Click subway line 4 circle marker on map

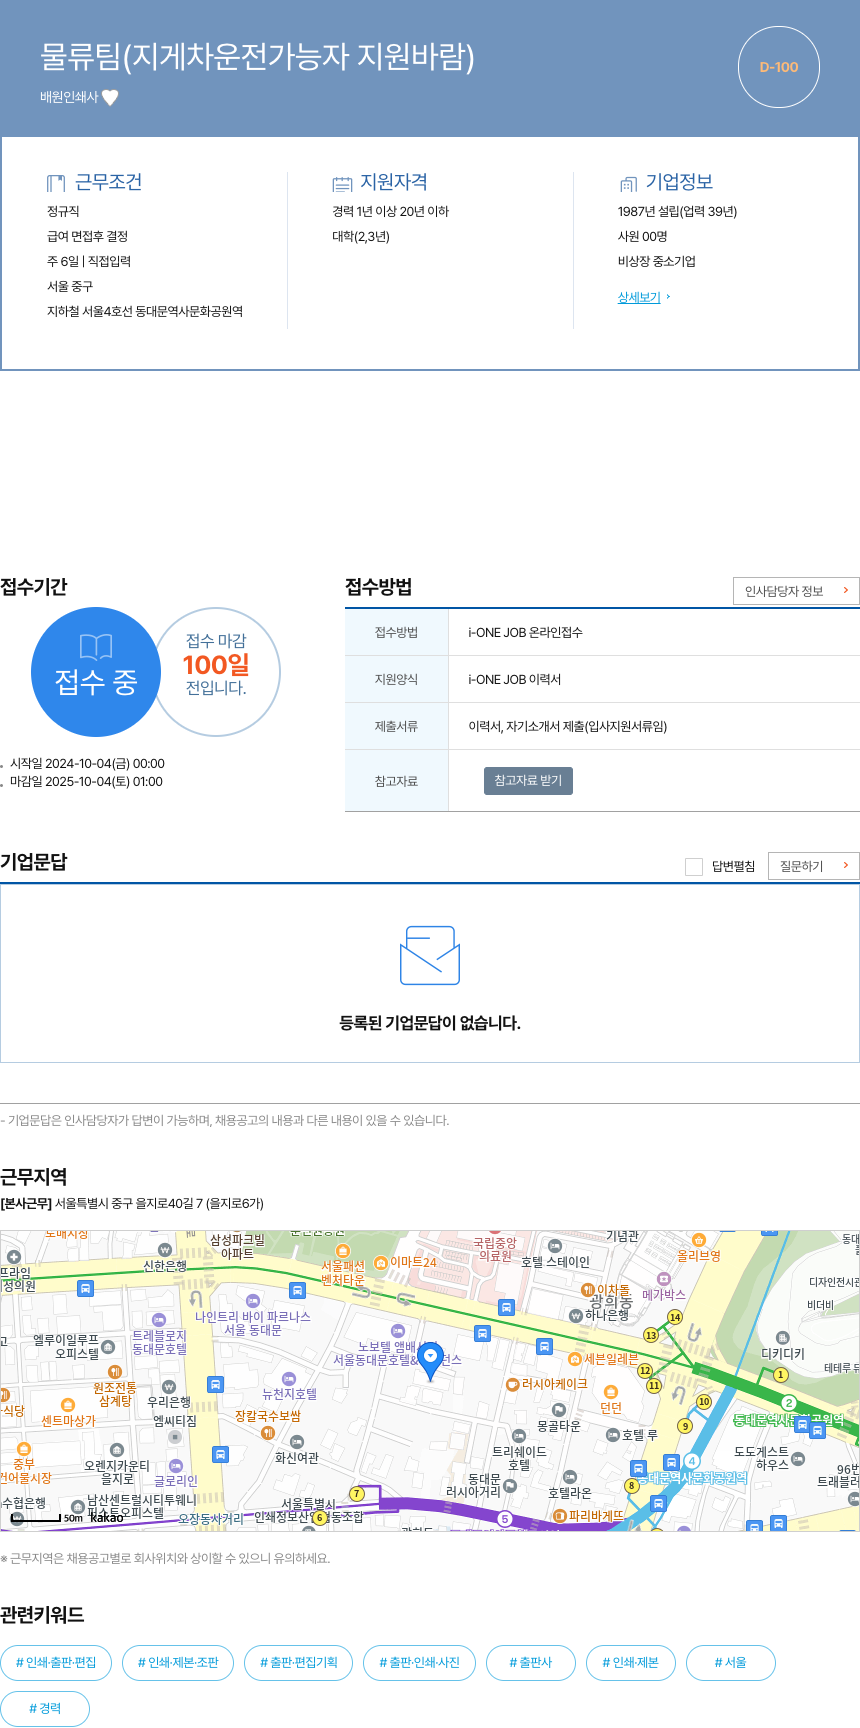pos(691,1461)
